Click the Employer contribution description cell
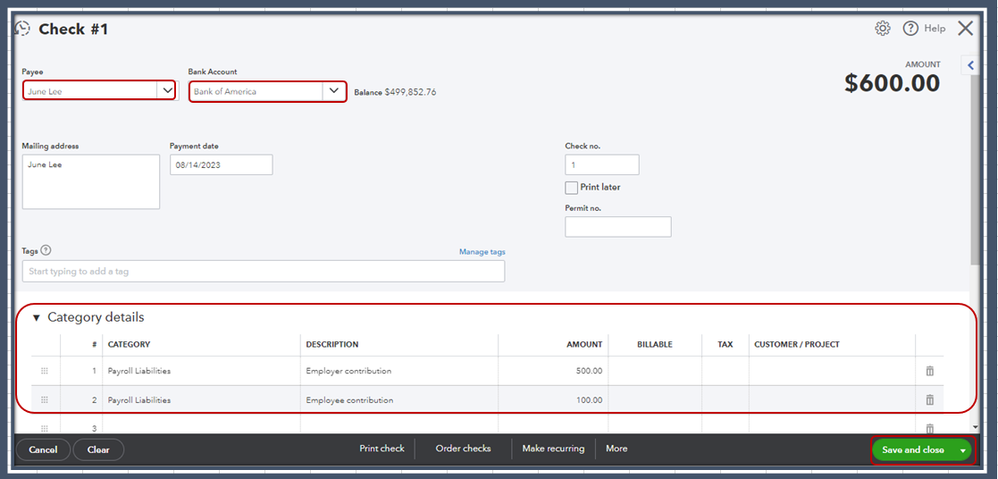998x479 pixels. tap(399, 371)
